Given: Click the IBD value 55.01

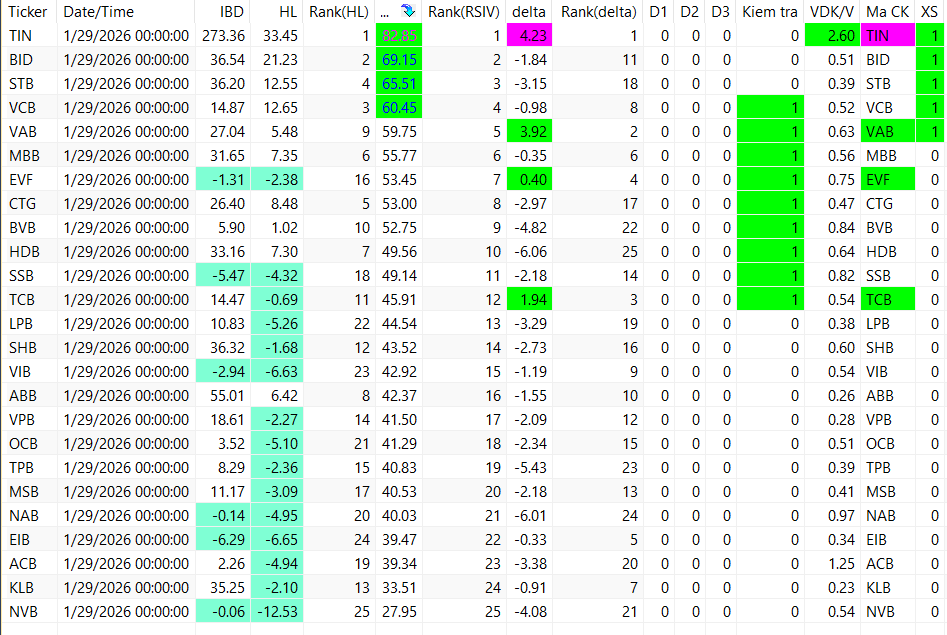Looking at the screenshot, I should (227, 396).
